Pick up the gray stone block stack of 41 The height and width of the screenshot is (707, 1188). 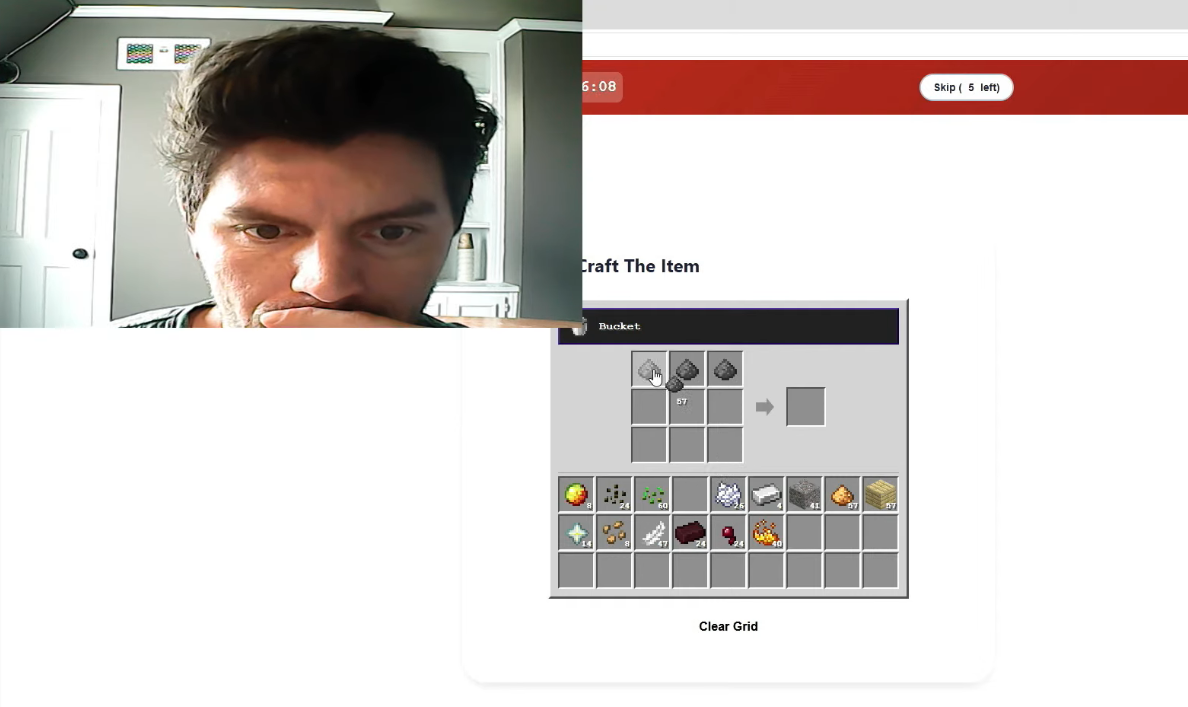point(804,495)
